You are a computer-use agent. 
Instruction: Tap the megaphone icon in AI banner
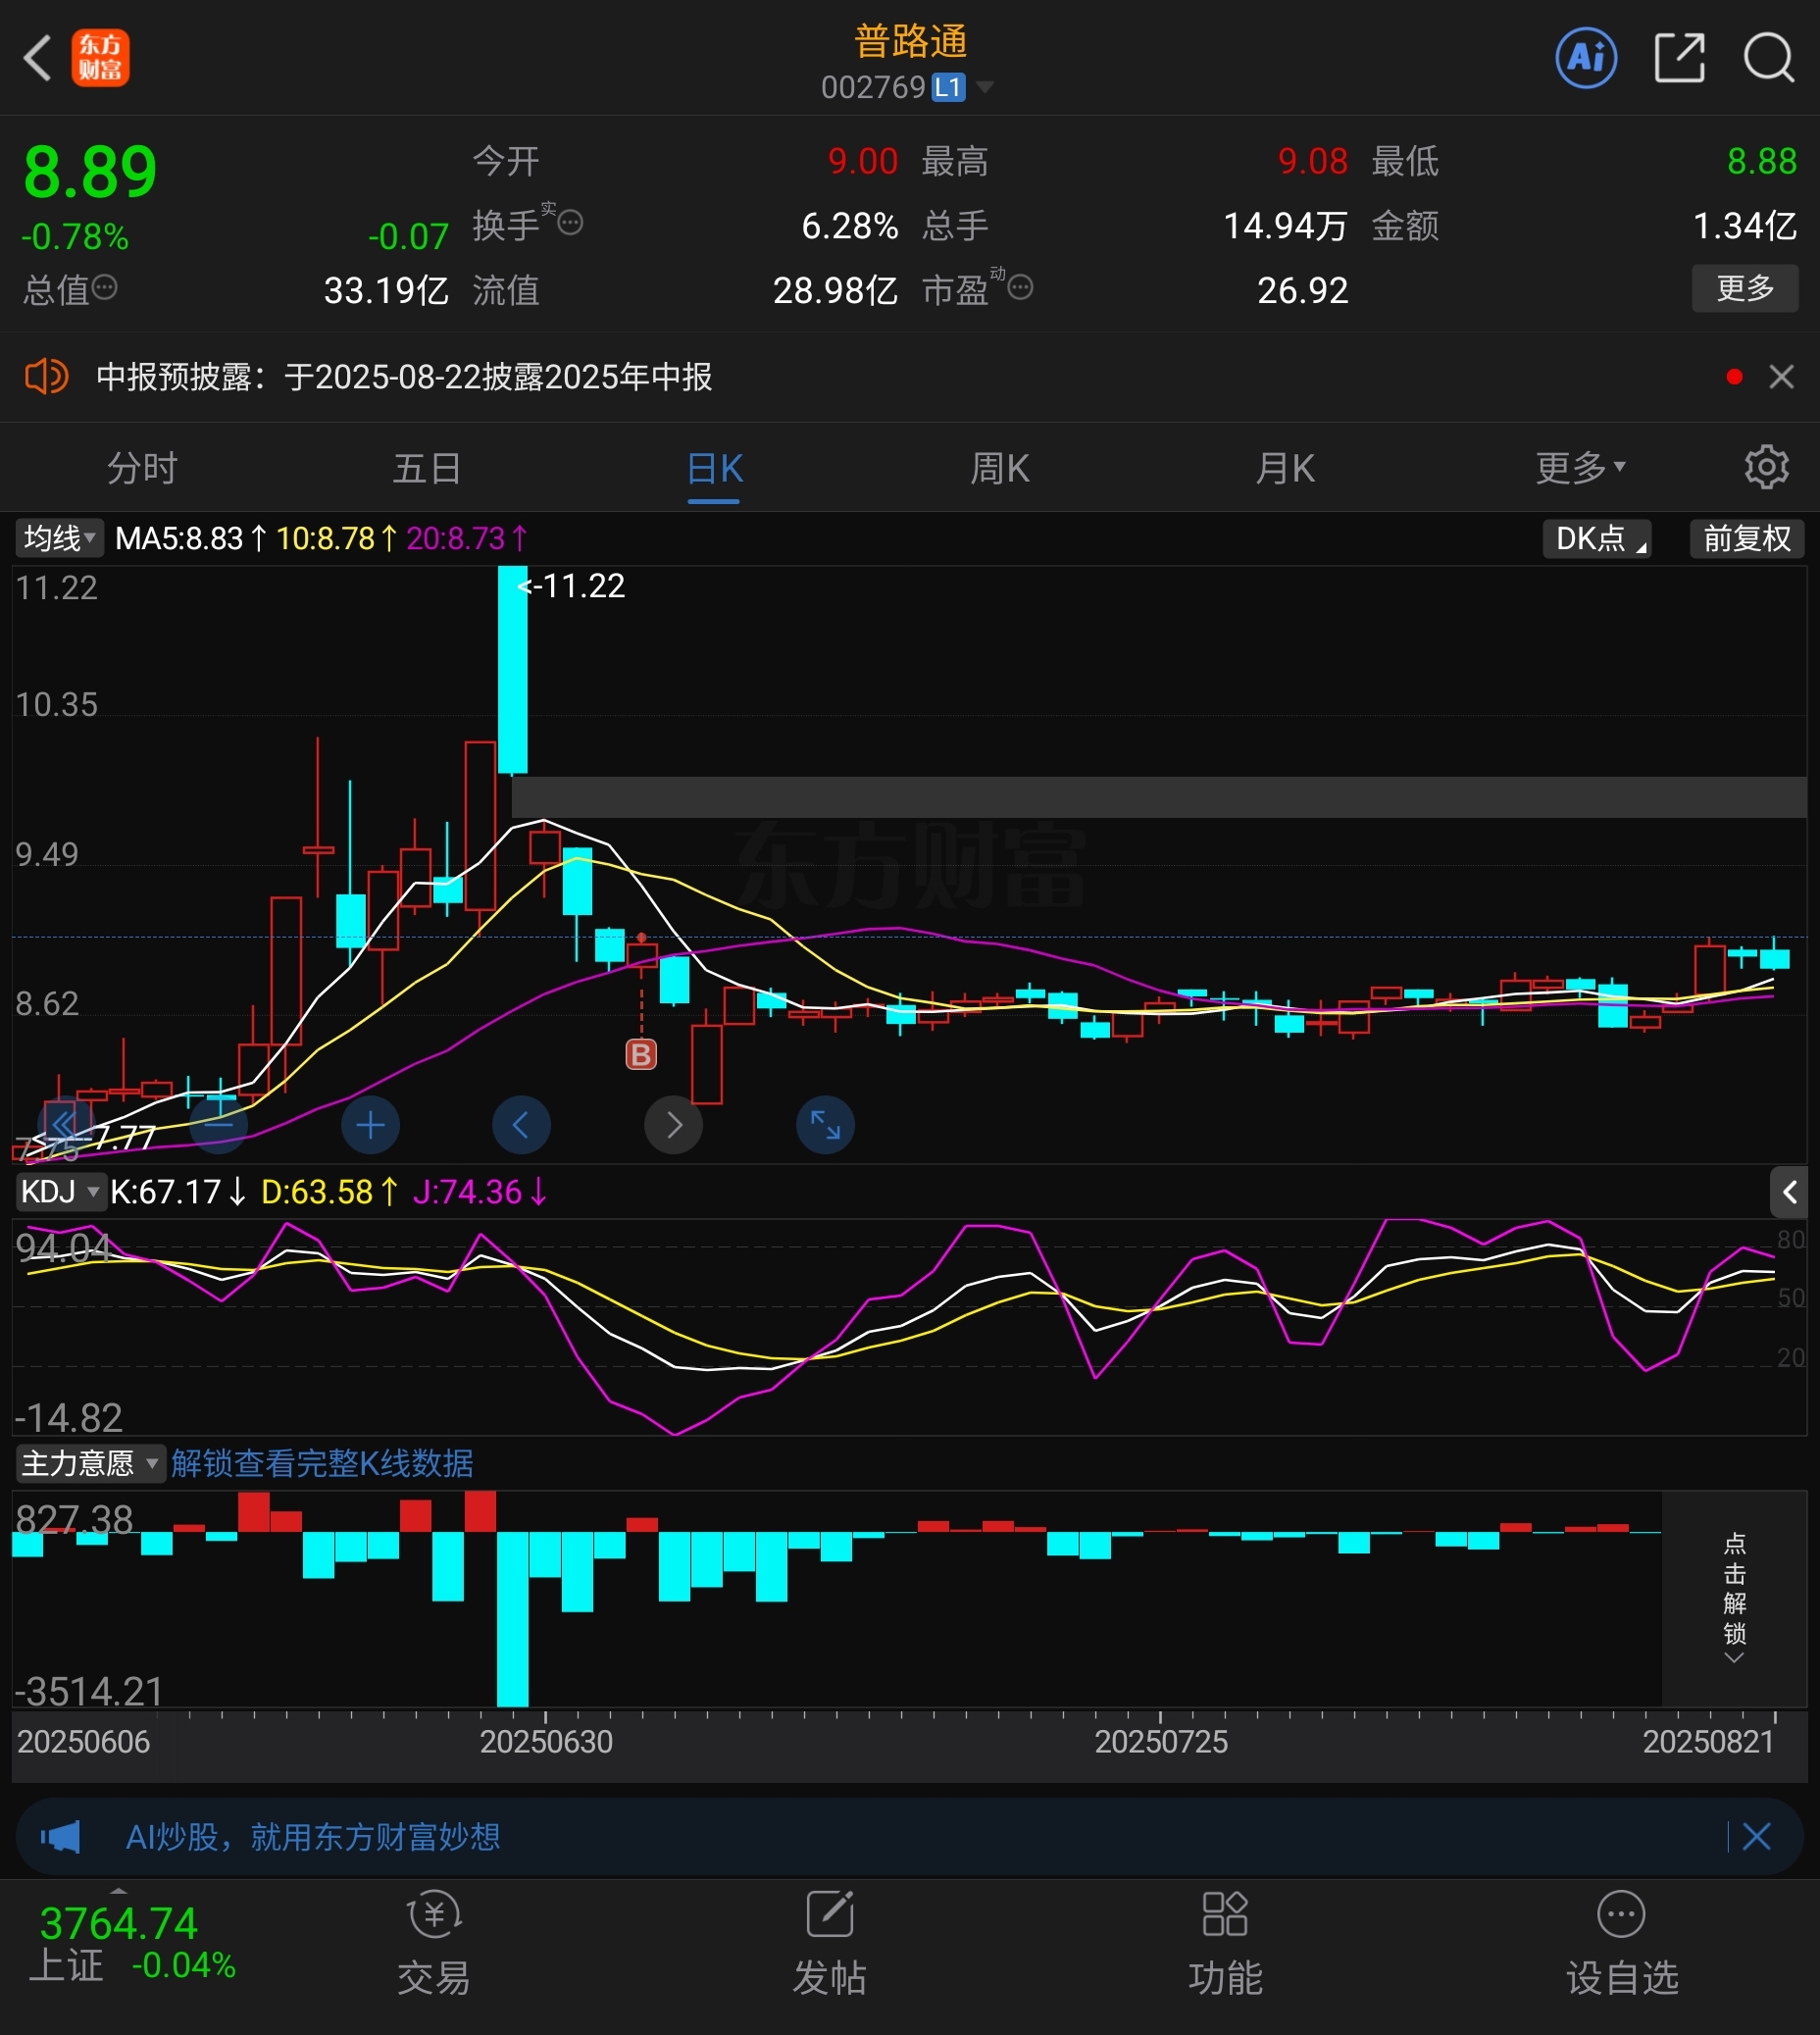(x=60, y=1837)
